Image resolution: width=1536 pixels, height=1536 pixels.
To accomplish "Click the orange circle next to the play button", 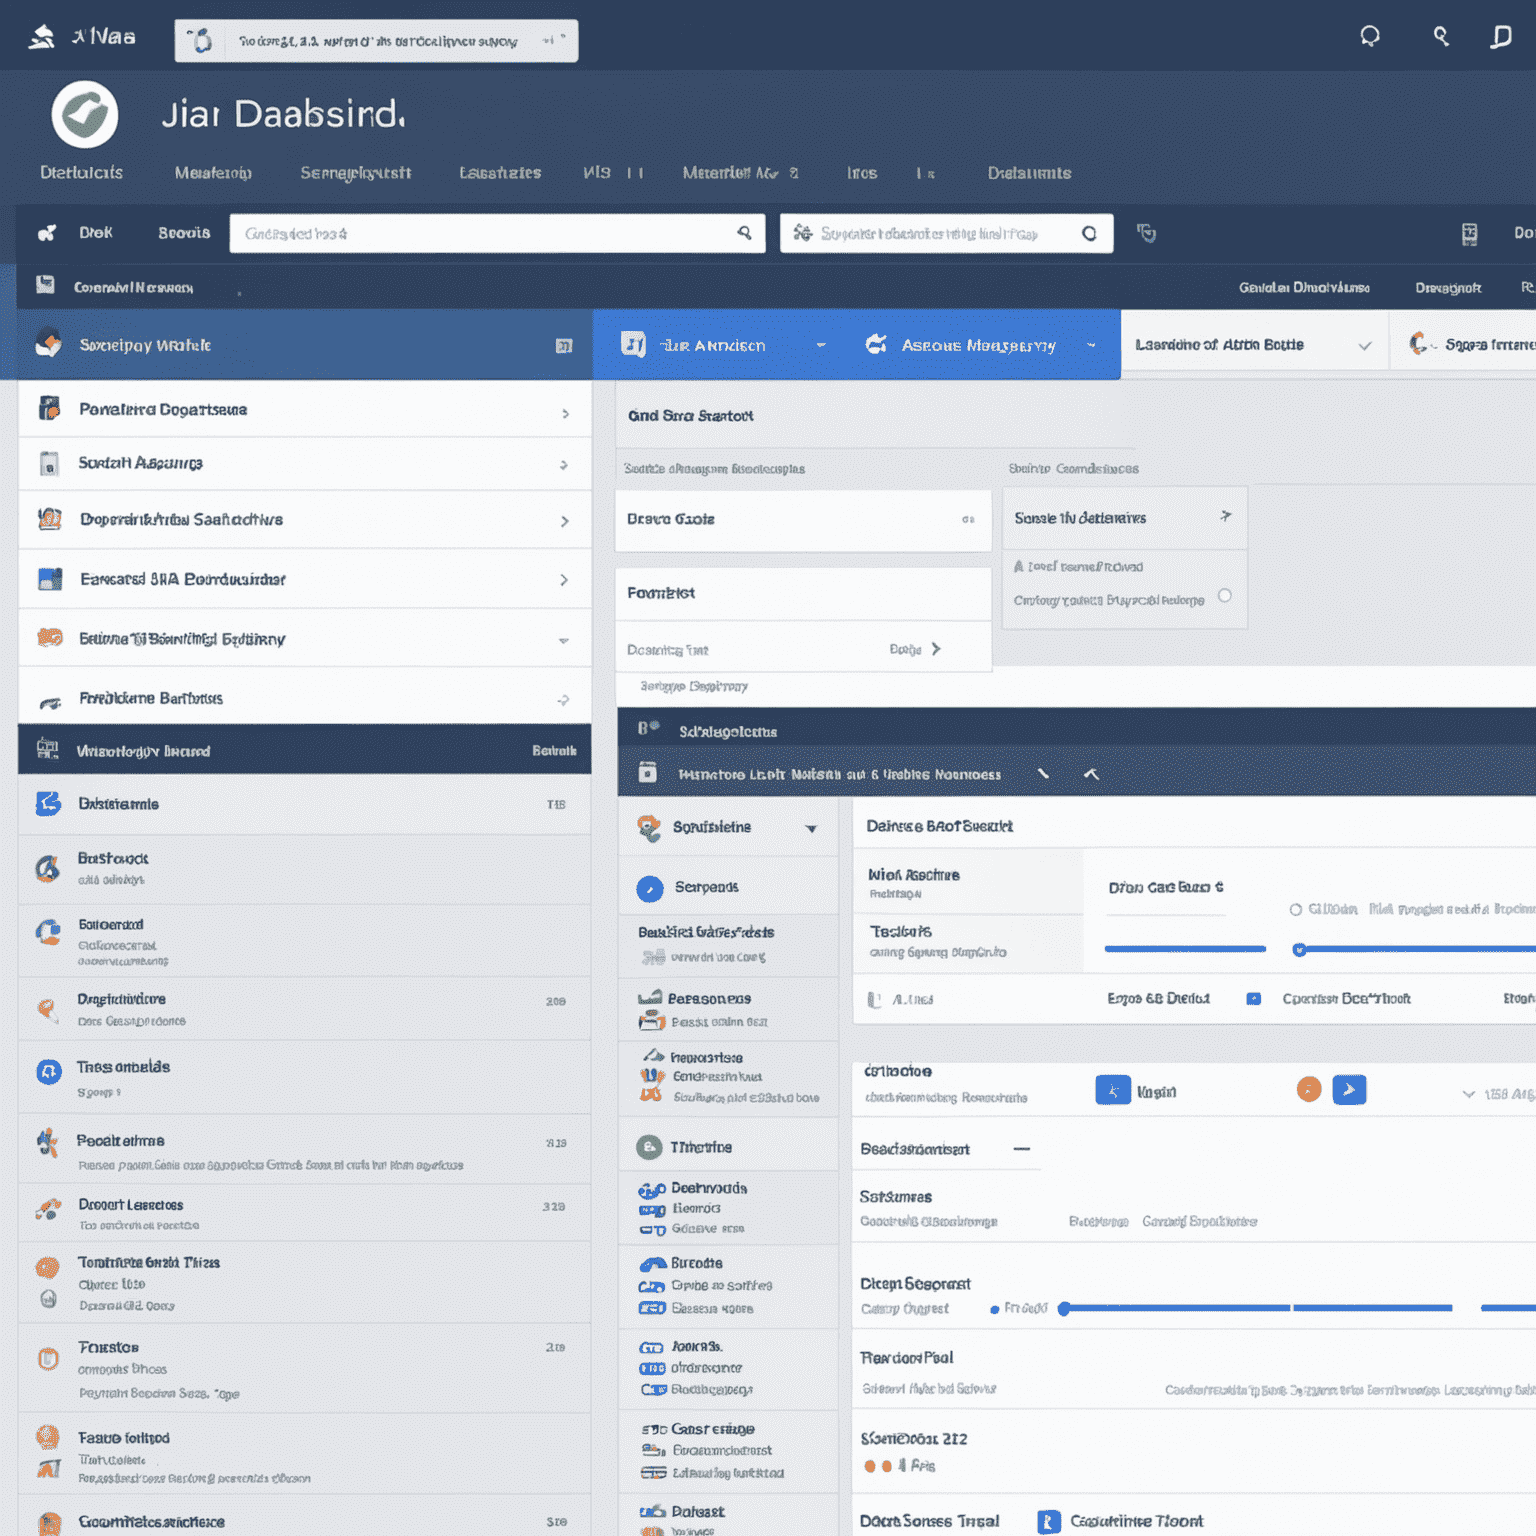I will click(1309, 1089).
